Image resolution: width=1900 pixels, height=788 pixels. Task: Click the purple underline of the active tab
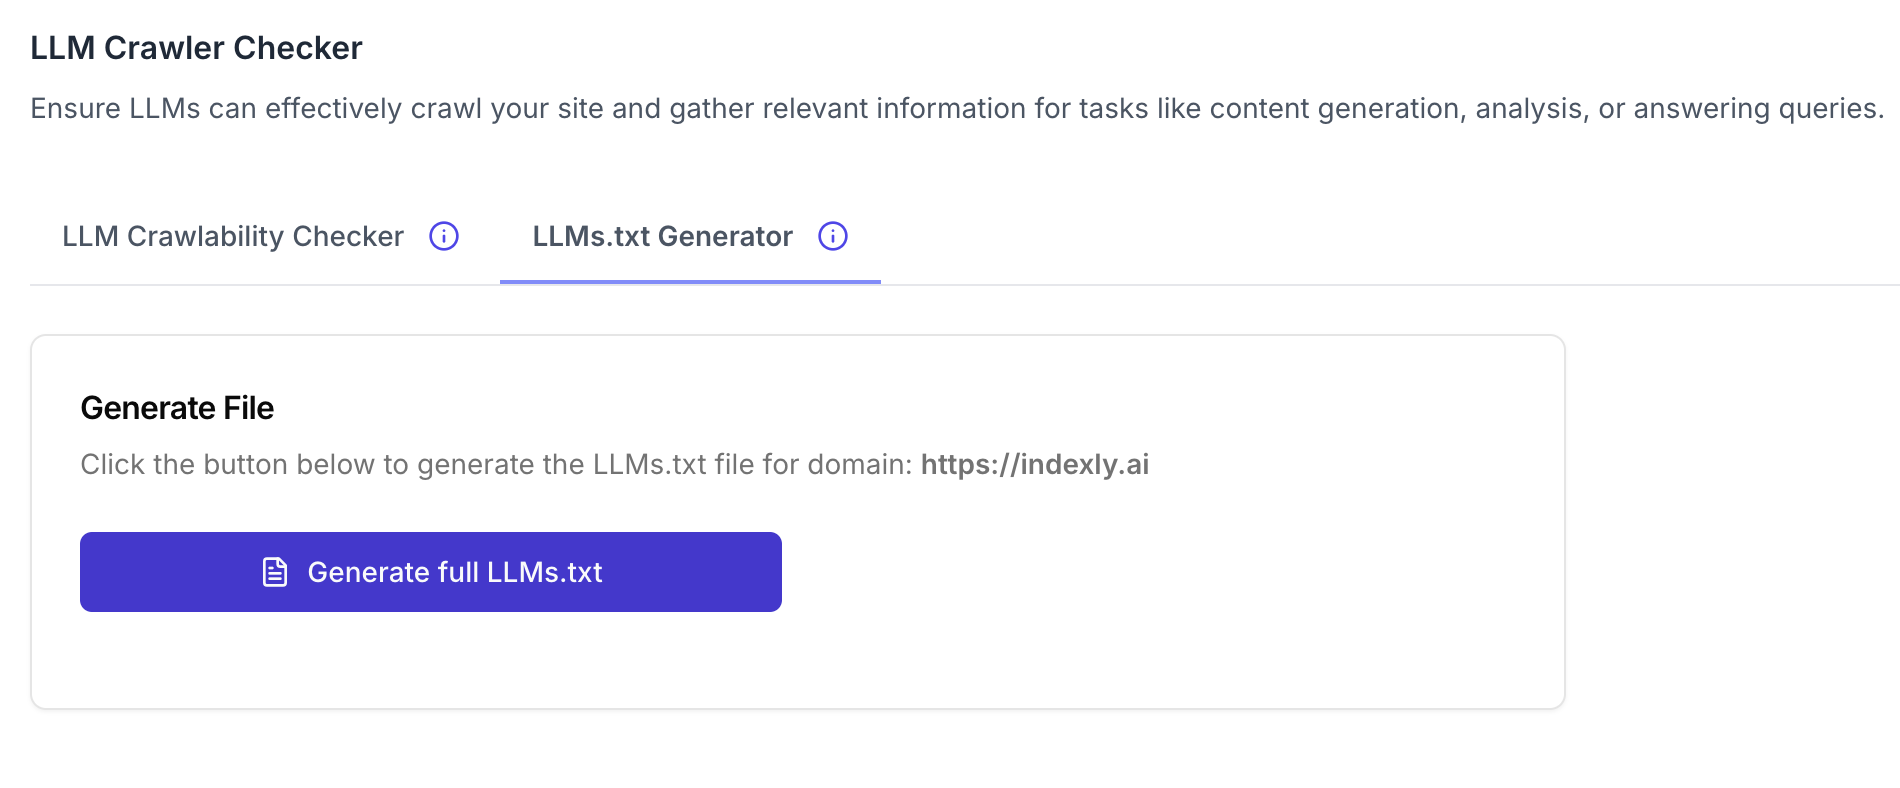(x=690, y=282)
